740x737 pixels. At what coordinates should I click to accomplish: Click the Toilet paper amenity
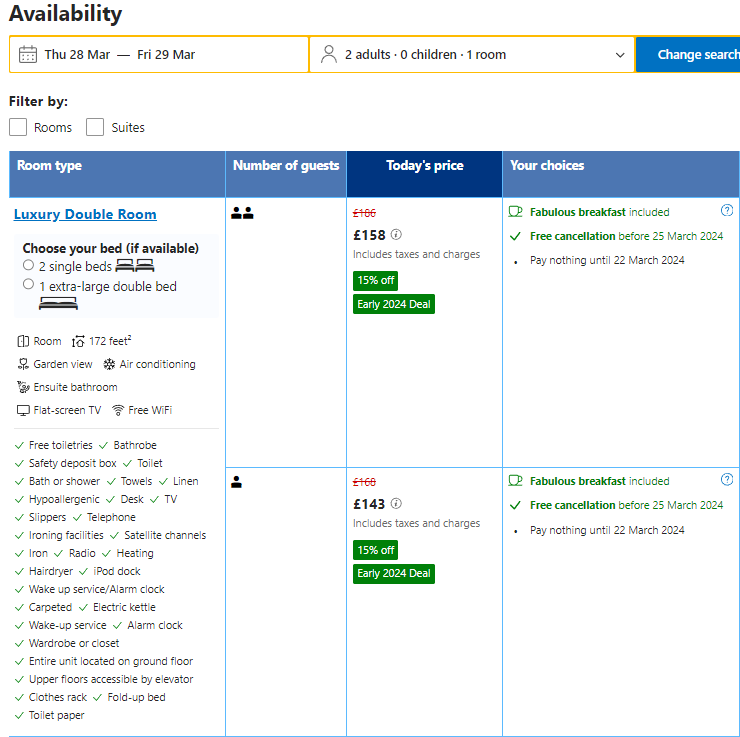(x=56, y=715)
